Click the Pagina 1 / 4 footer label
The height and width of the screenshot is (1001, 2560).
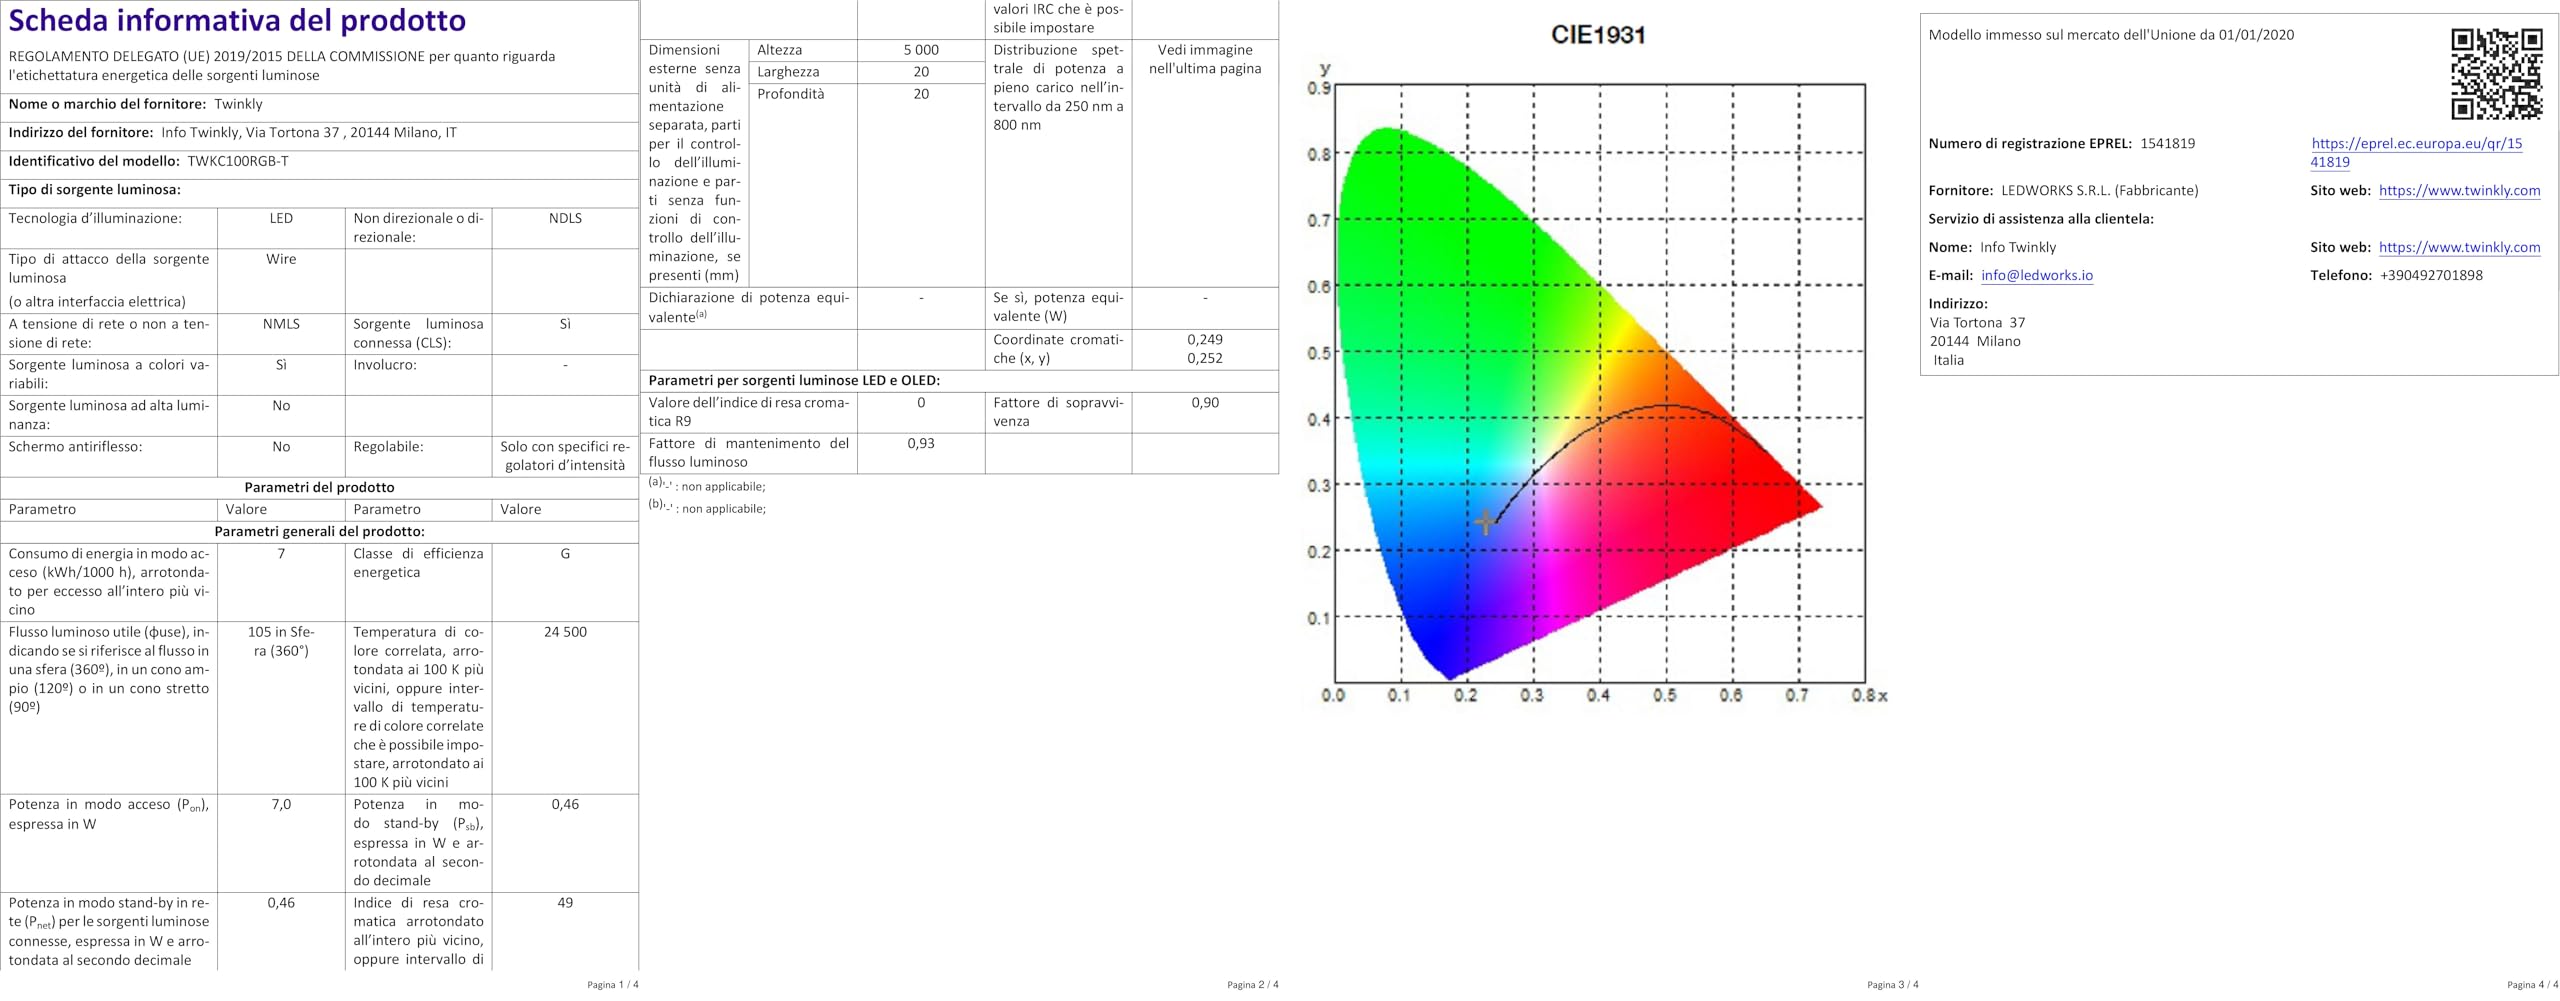[x=611, y=984]
